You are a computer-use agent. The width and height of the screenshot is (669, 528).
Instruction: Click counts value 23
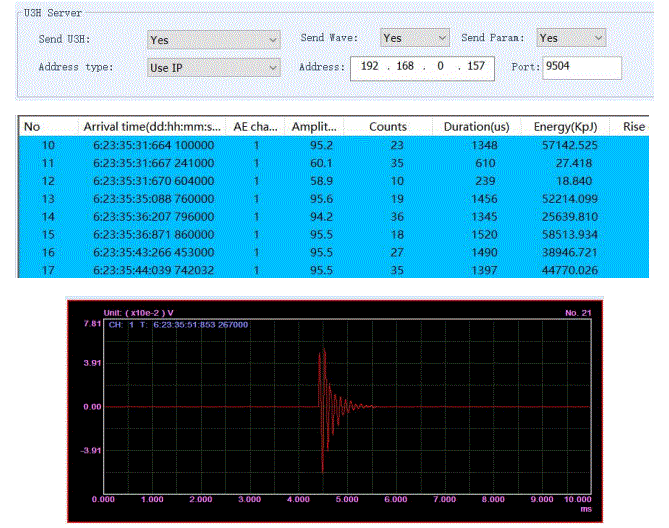(397, 145)
